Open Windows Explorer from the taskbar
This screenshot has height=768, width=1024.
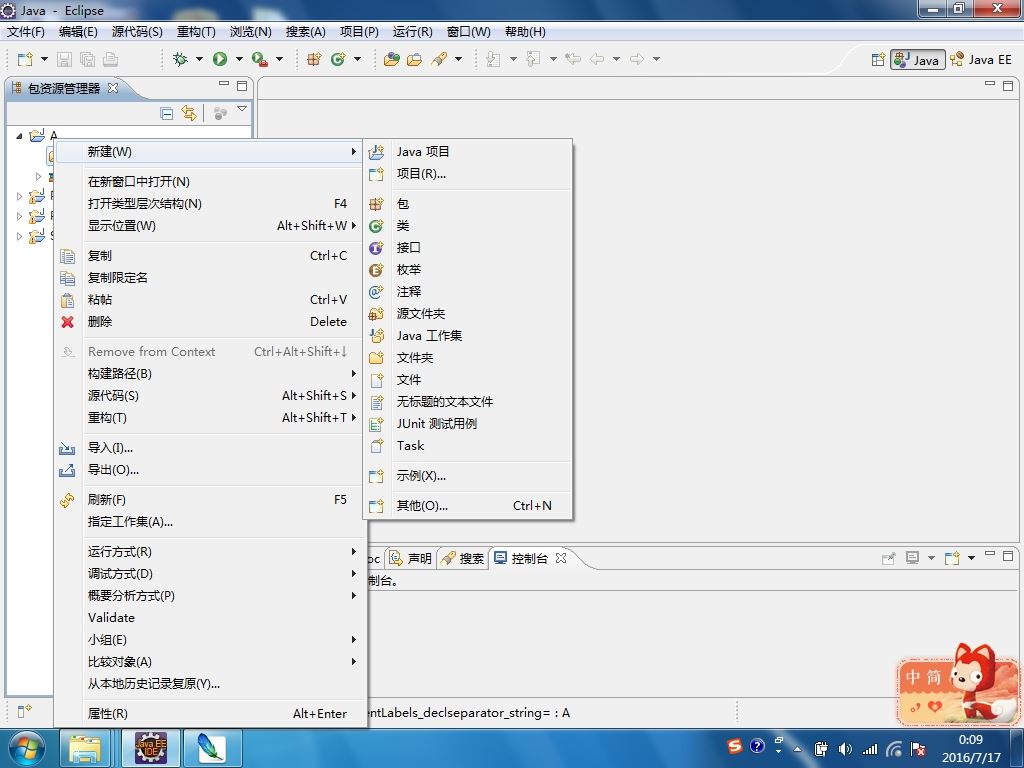tap(84, 748)
